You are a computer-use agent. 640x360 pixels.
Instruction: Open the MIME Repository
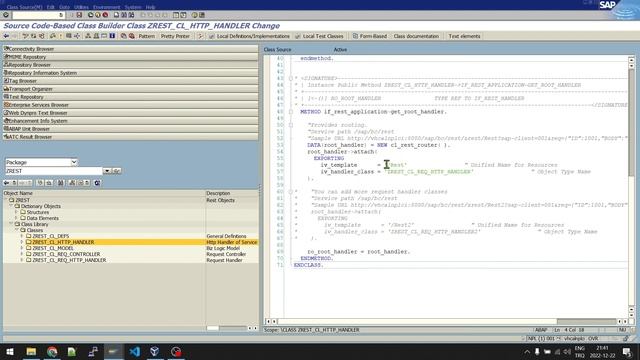[131, 57]
